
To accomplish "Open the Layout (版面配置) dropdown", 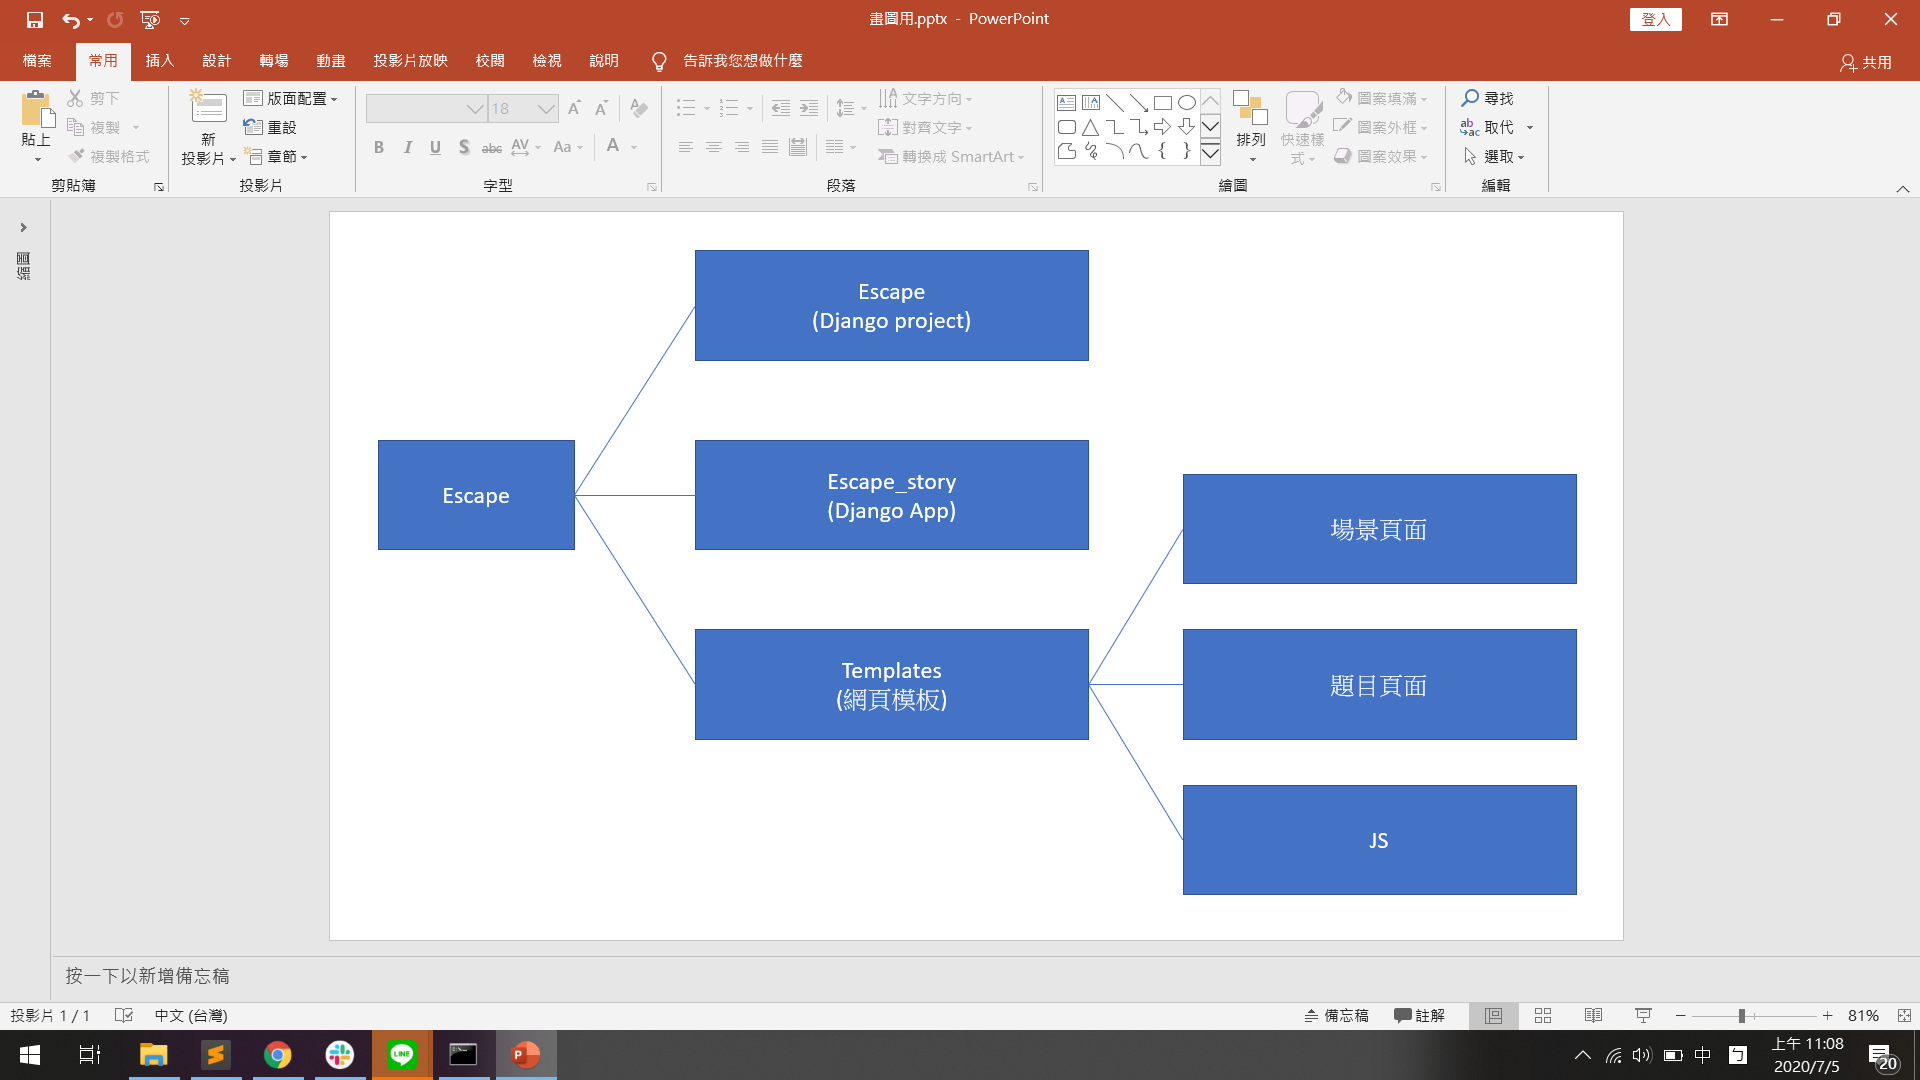I will pos(291,98).
